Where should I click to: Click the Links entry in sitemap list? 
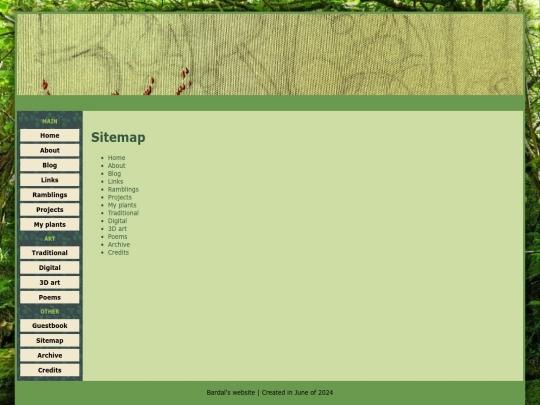pos(115,181)
